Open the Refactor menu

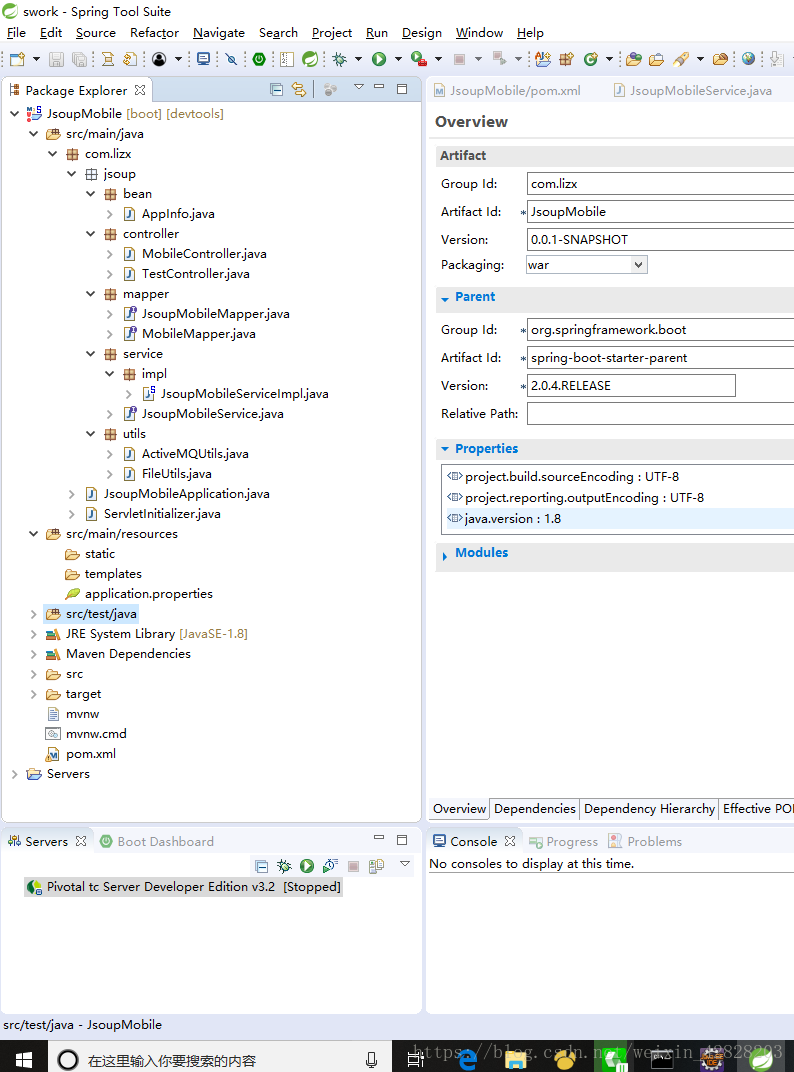point(155,33)
